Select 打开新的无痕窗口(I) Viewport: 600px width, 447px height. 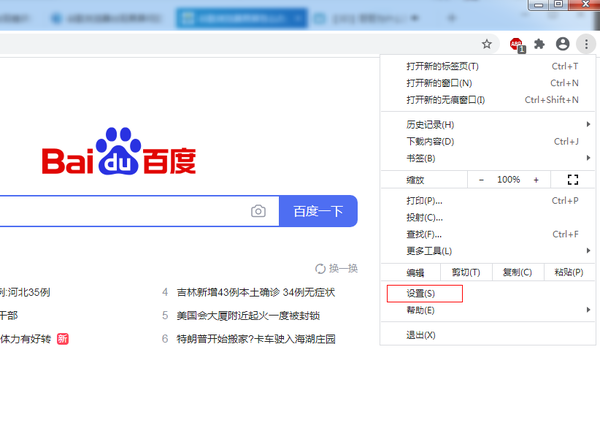446,100
